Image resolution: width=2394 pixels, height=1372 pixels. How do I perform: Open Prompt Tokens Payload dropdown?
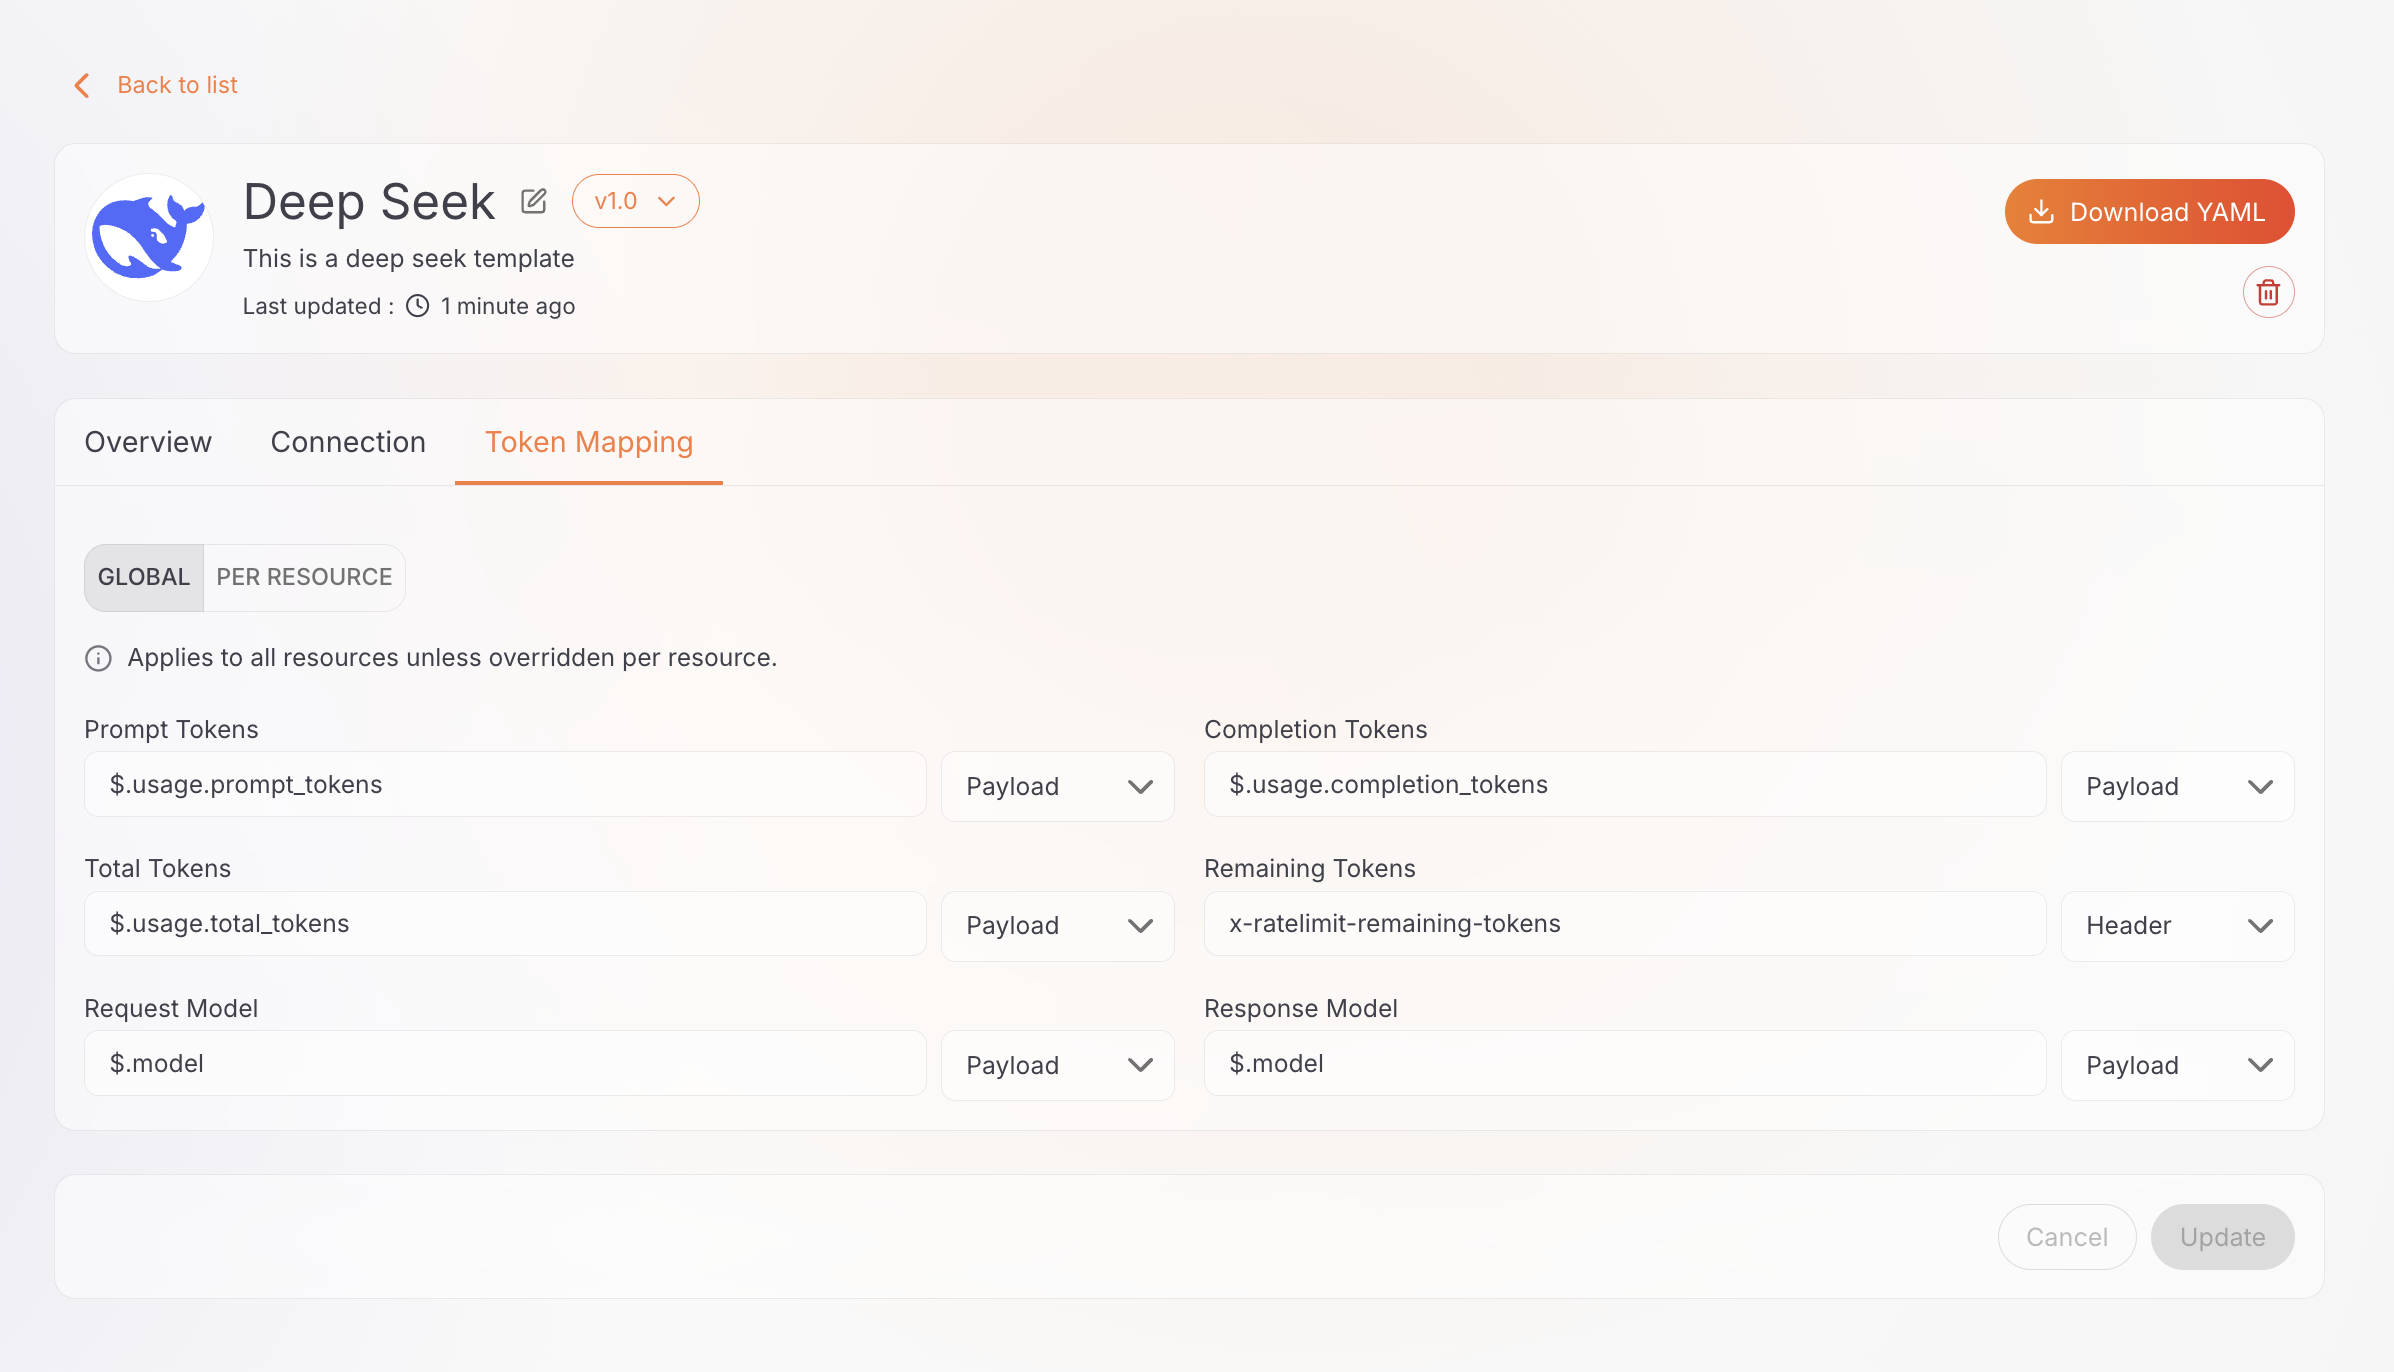[1058, 786]
